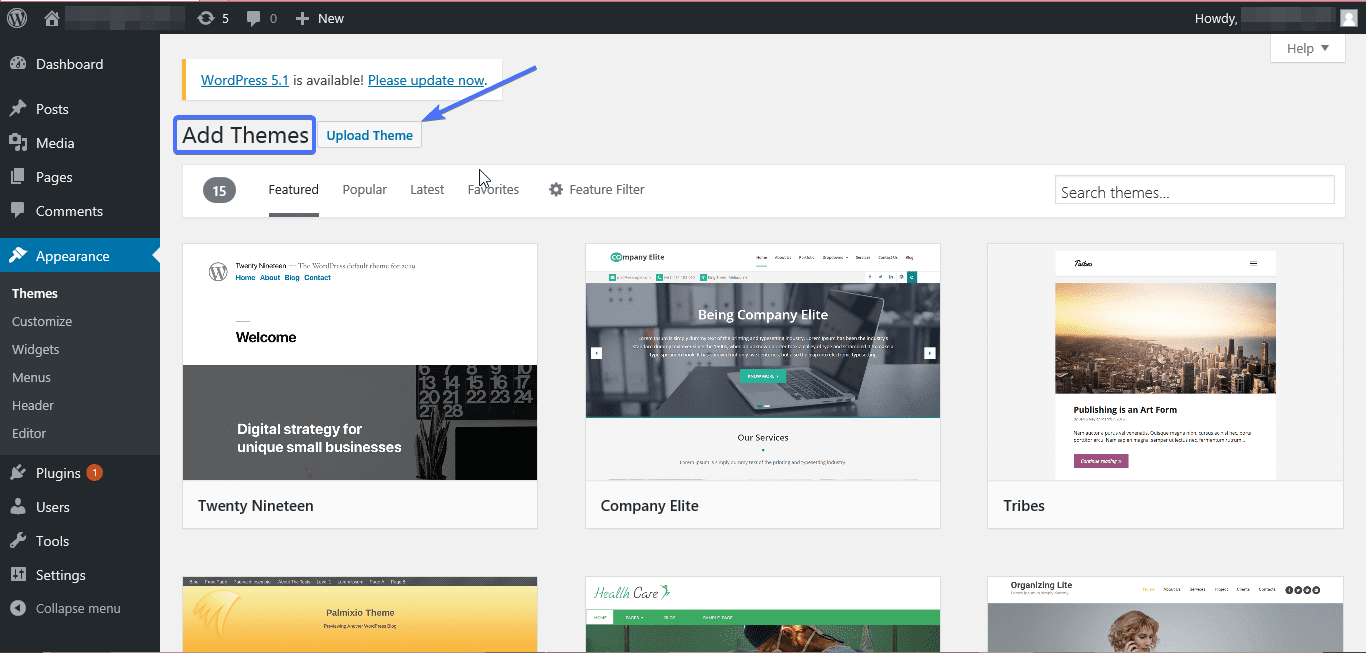Open the updates counter showing 5
The height and width of the screenshot is (653, 1366).
click(213, 18)
